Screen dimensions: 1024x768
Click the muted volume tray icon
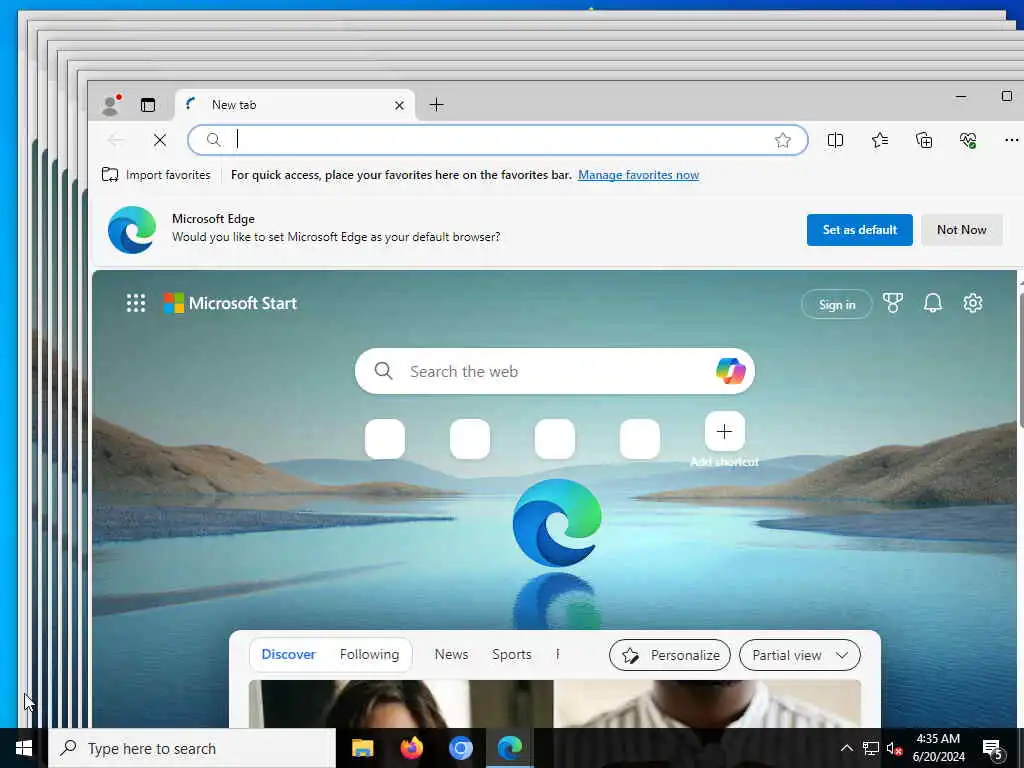(x=894, y=748)
